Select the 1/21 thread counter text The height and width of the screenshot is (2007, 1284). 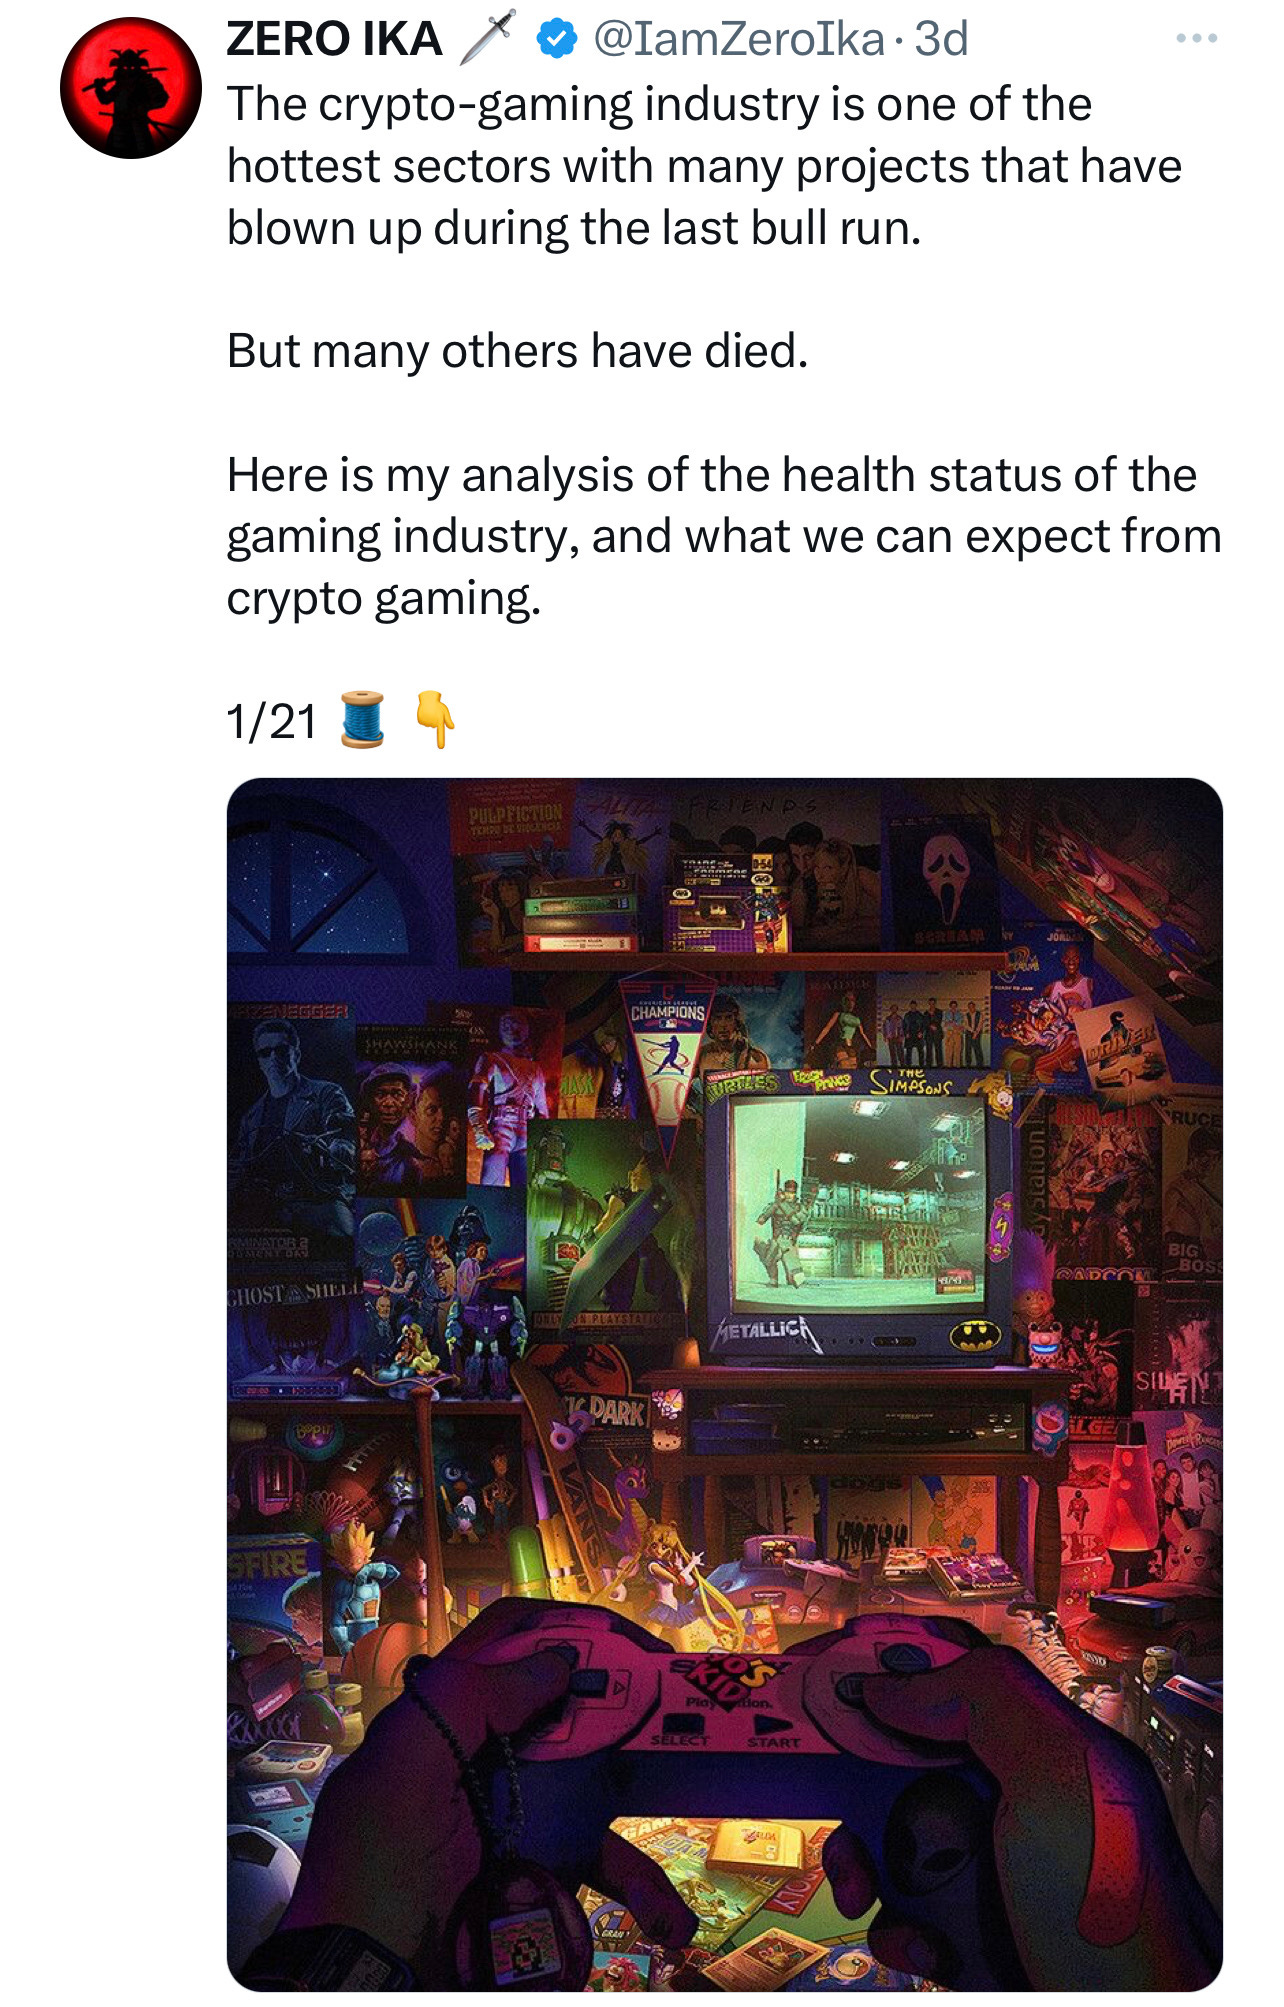(x=271, y=721)
